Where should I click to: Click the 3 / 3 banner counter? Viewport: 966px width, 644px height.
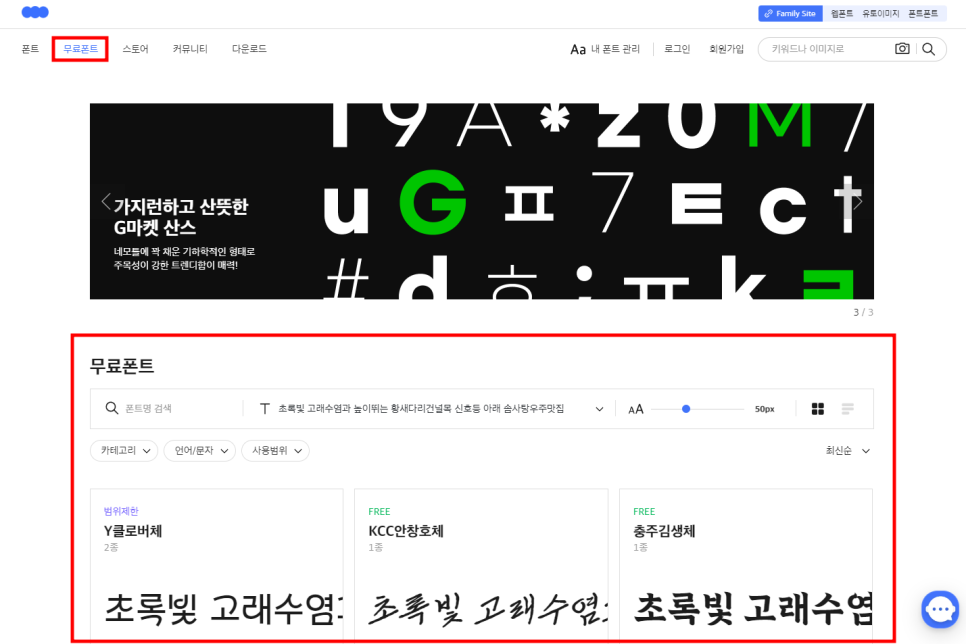click(x=863, y=312)
